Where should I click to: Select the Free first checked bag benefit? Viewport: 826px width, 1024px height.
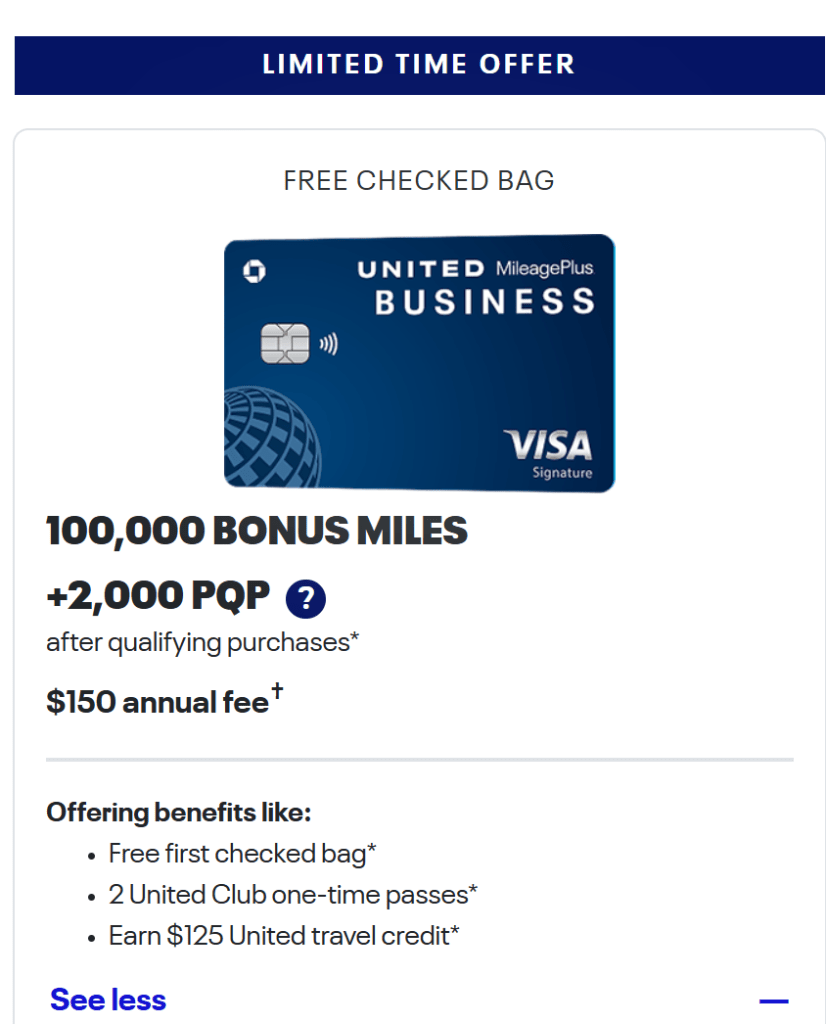(242, 854)
